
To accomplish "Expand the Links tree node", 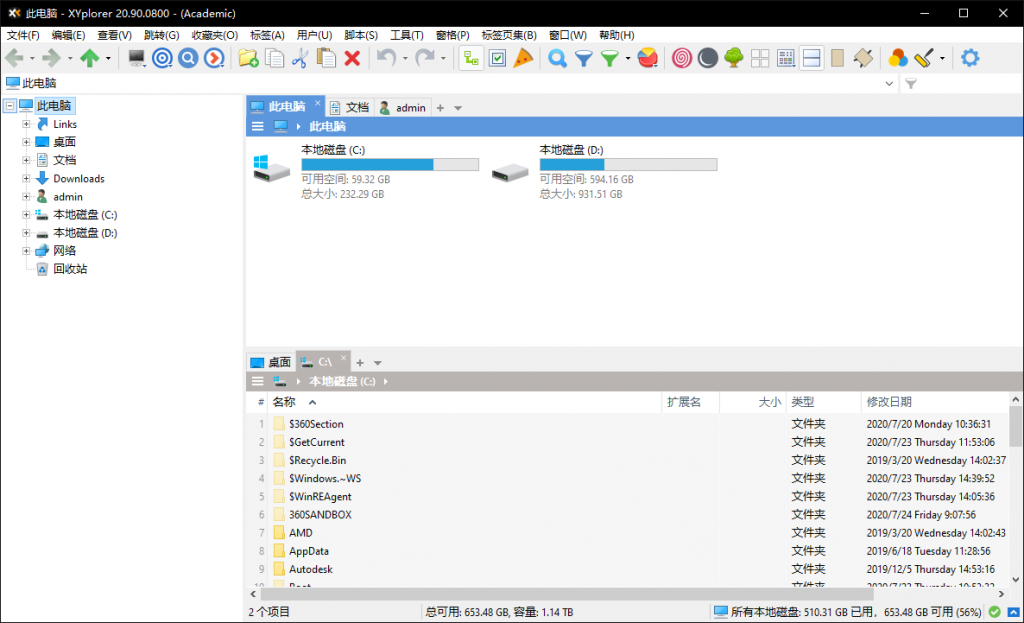I will click(x=26, y=124).
